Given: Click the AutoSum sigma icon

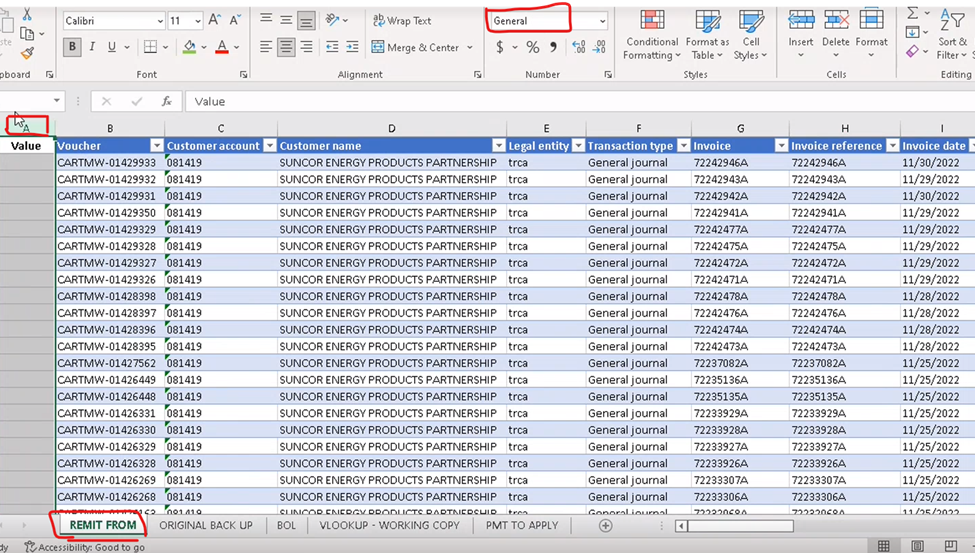Looking at the screenshot, I should pyautogui.click(x=912, y=13).
